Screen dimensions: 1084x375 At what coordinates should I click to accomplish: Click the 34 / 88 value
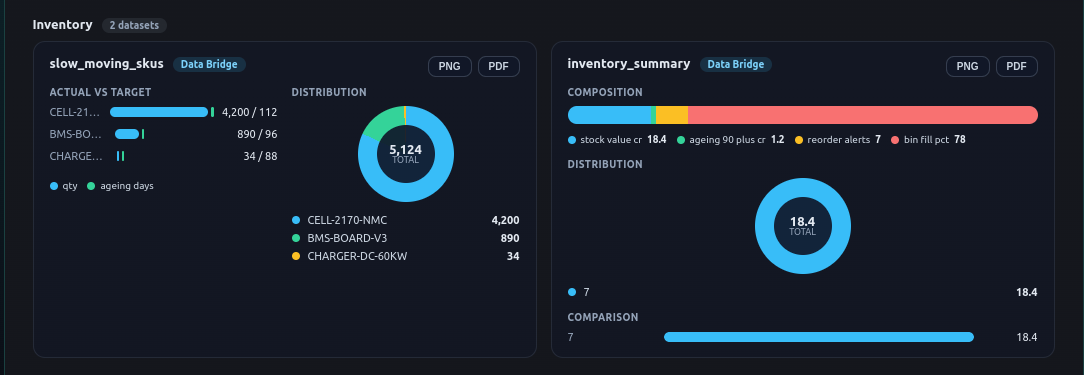coord(260,156)
